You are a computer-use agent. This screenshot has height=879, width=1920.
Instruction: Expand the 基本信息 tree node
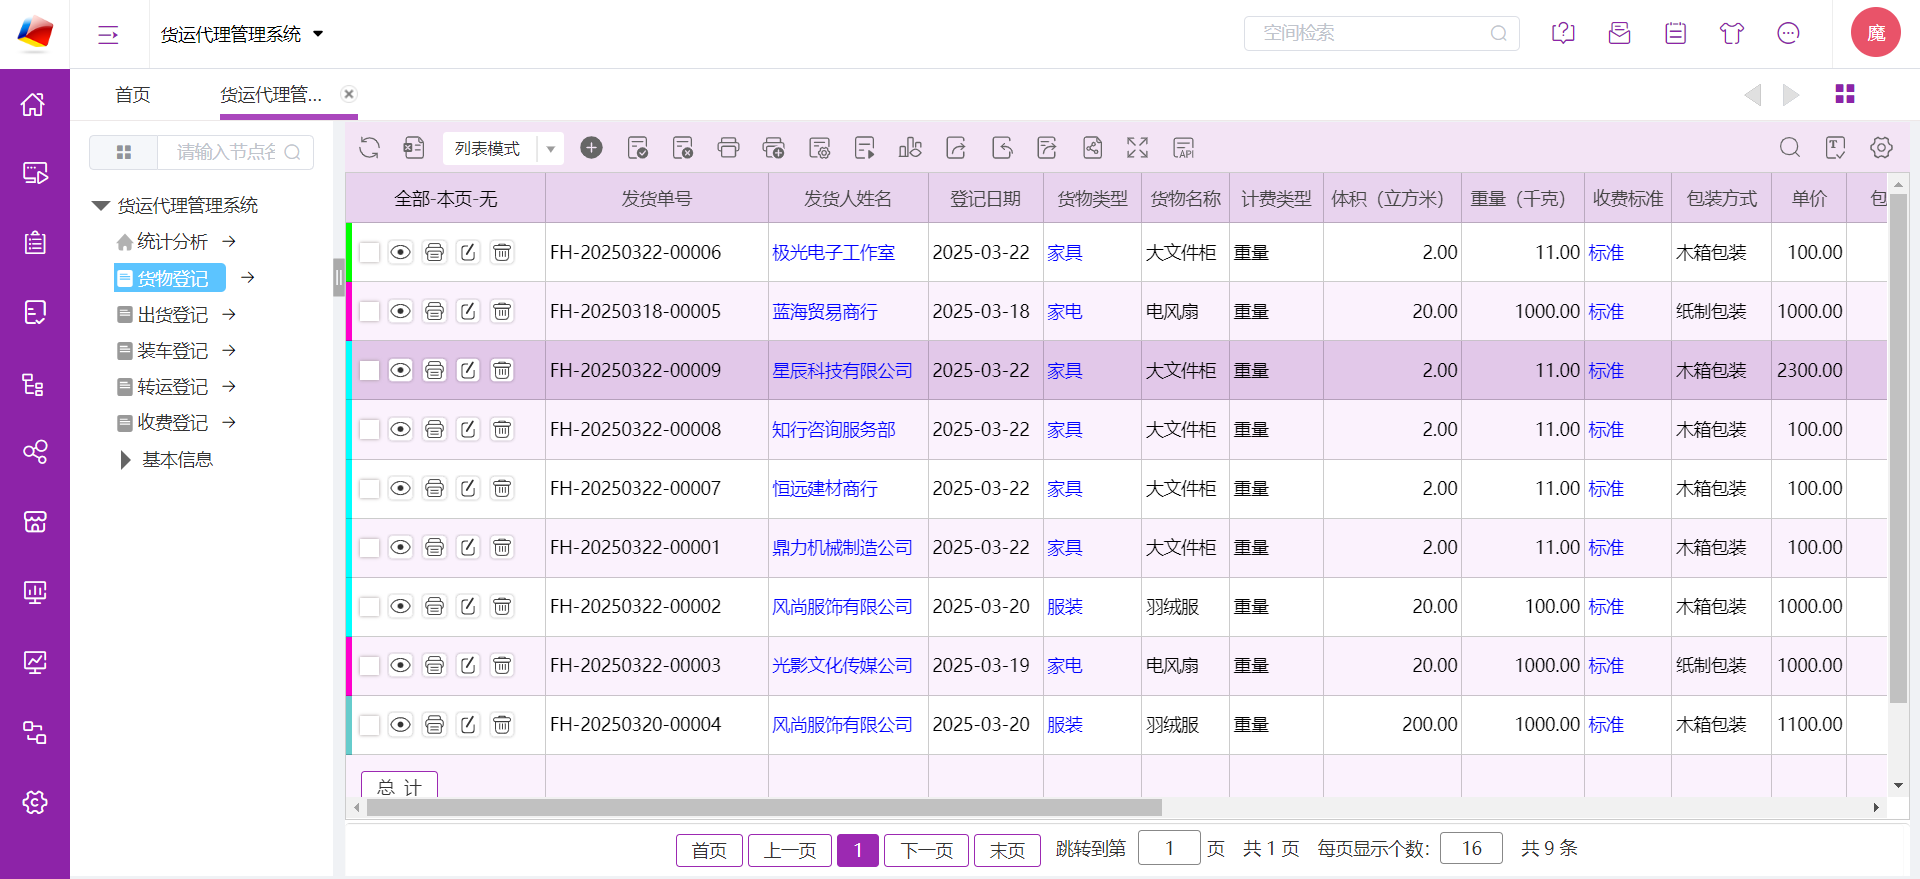(x=125, y=459)
